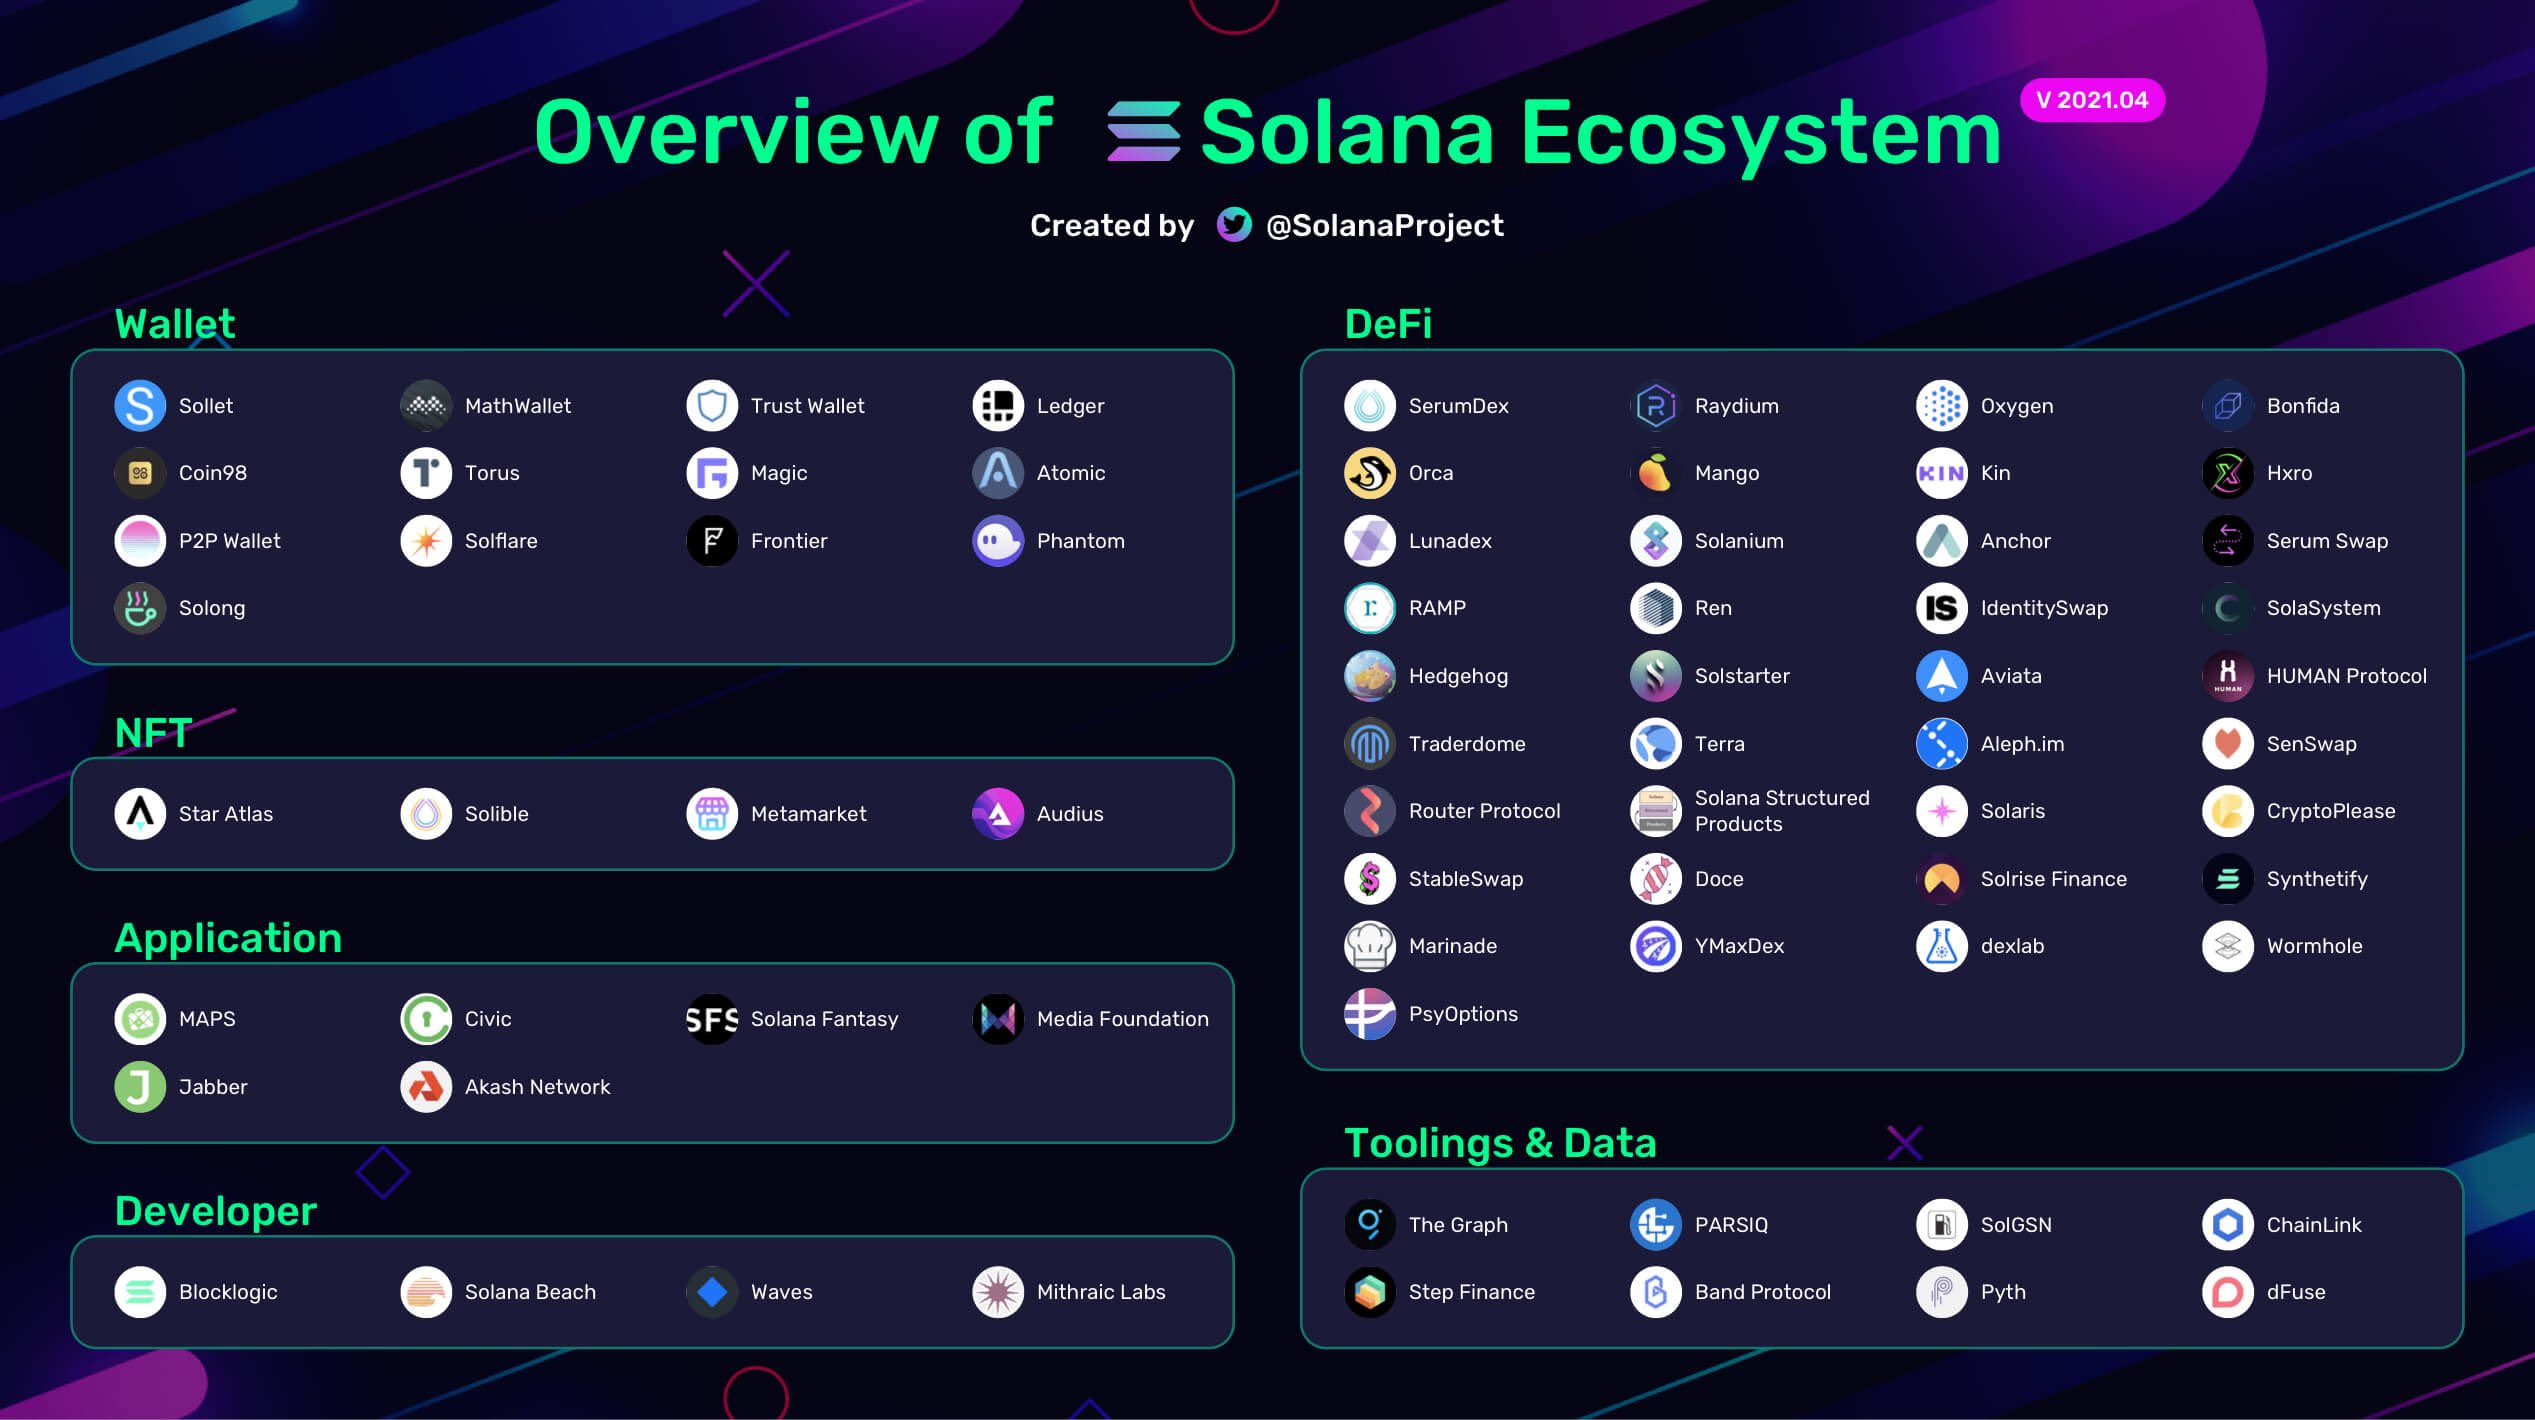Click the Raydium logo icon
Screen dimensions: 2535x1420
click(1656, 406)
